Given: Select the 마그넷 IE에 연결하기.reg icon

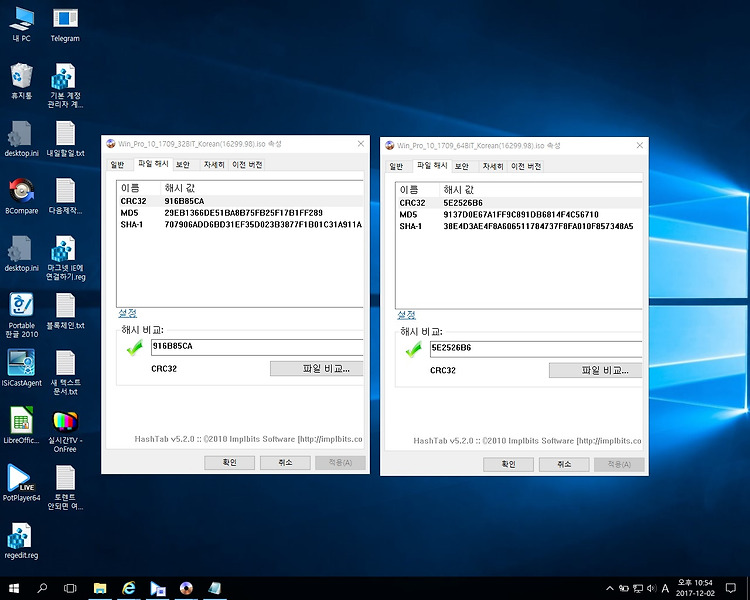Looking at the screenshot, I should coord(65,258).
